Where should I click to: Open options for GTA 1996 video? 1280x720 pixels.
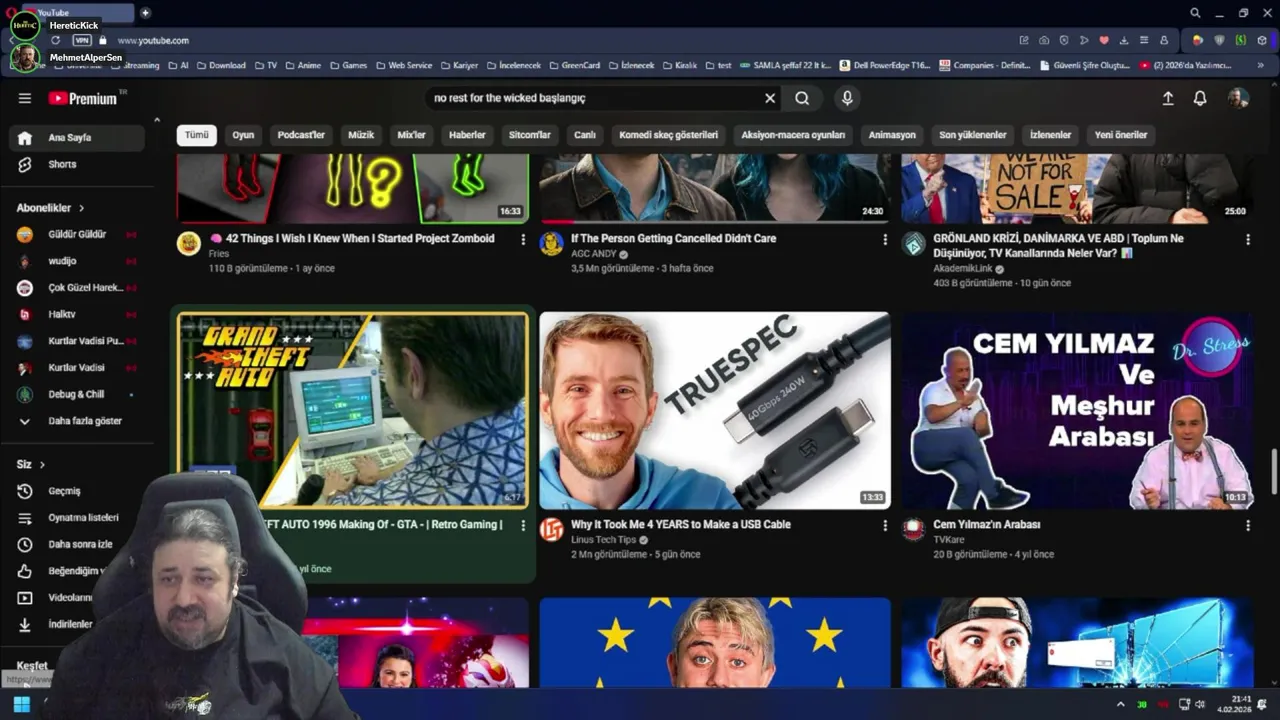pyautogui.click(x=522, y=526)
